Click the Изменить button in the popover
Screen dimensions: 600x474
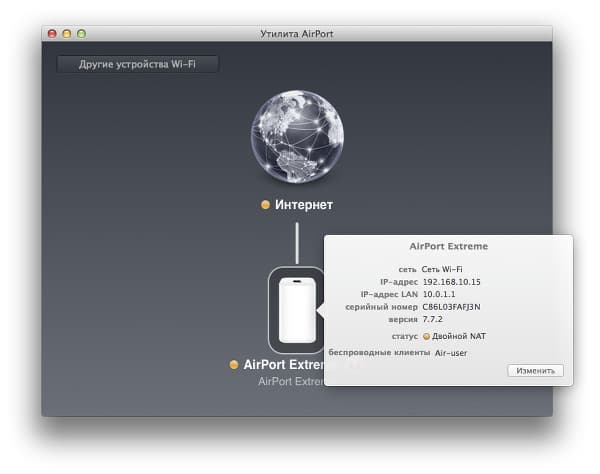click(535, 370)
